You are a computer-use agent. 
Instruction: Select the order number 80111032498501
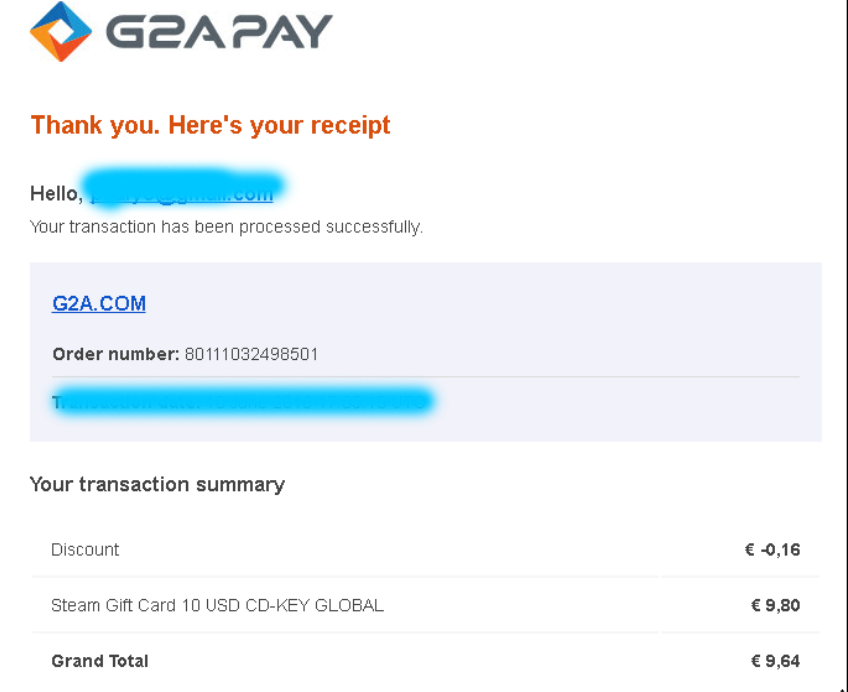click(251, 354)
